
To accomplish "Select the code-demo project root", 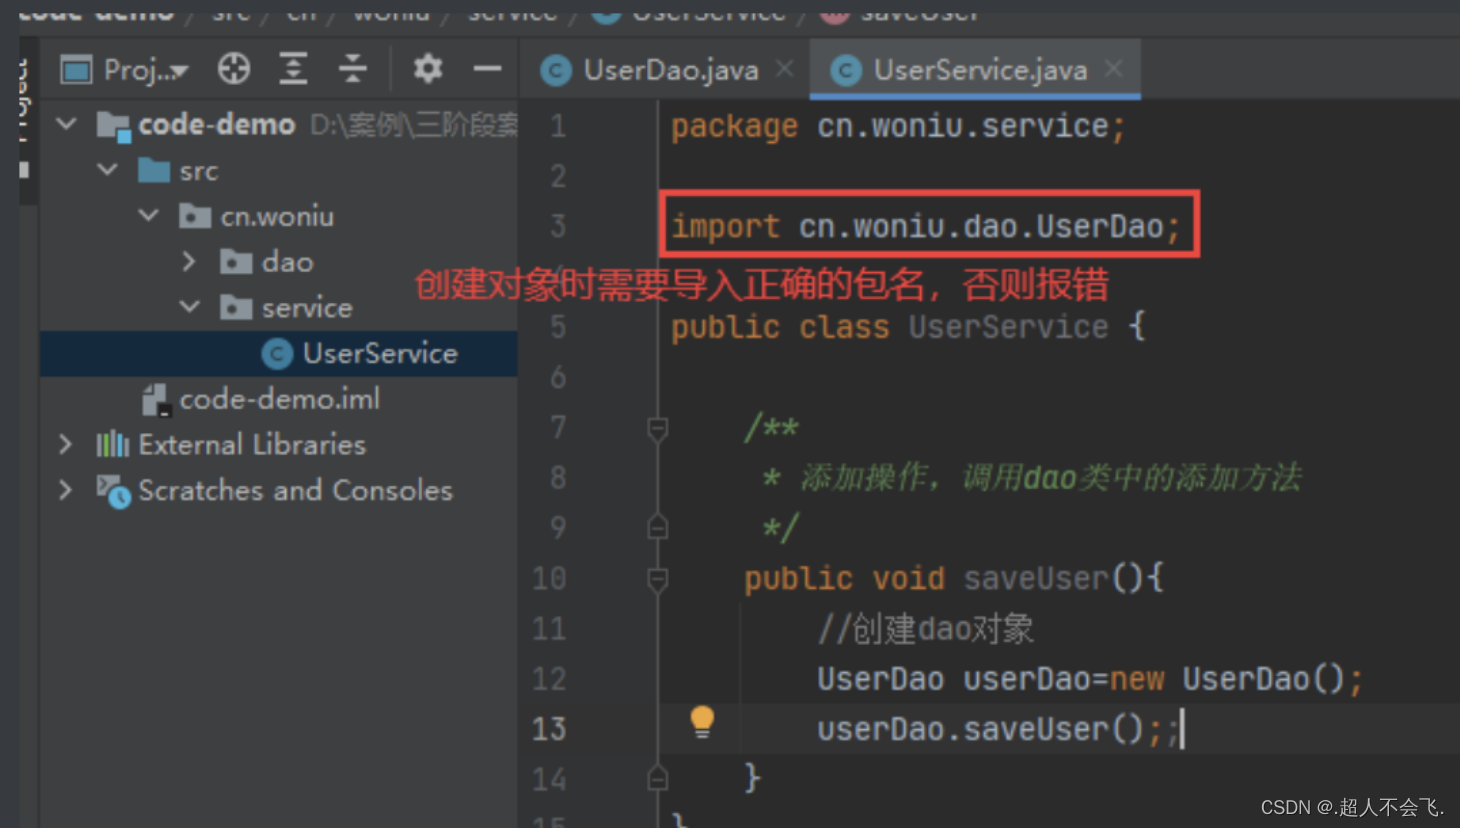I will click(x=216, y=124).
